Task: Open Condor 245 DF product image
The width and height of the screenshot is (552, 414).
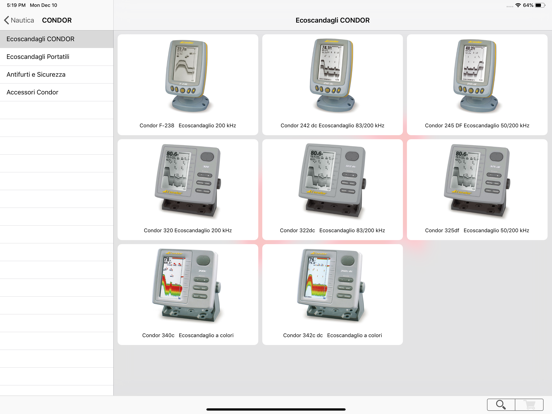Action: pos(477,76)
